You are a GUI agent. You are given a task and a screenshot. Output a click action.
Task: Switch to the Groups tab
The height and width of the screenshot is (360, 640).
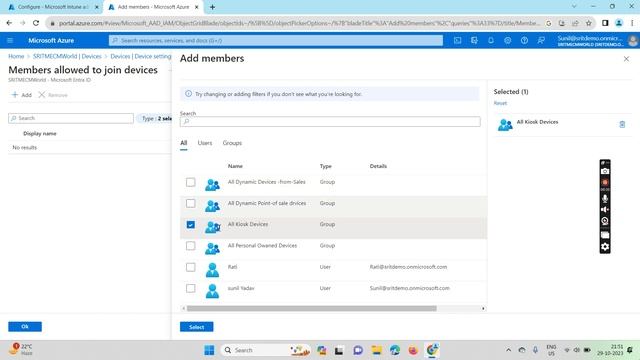232,143
